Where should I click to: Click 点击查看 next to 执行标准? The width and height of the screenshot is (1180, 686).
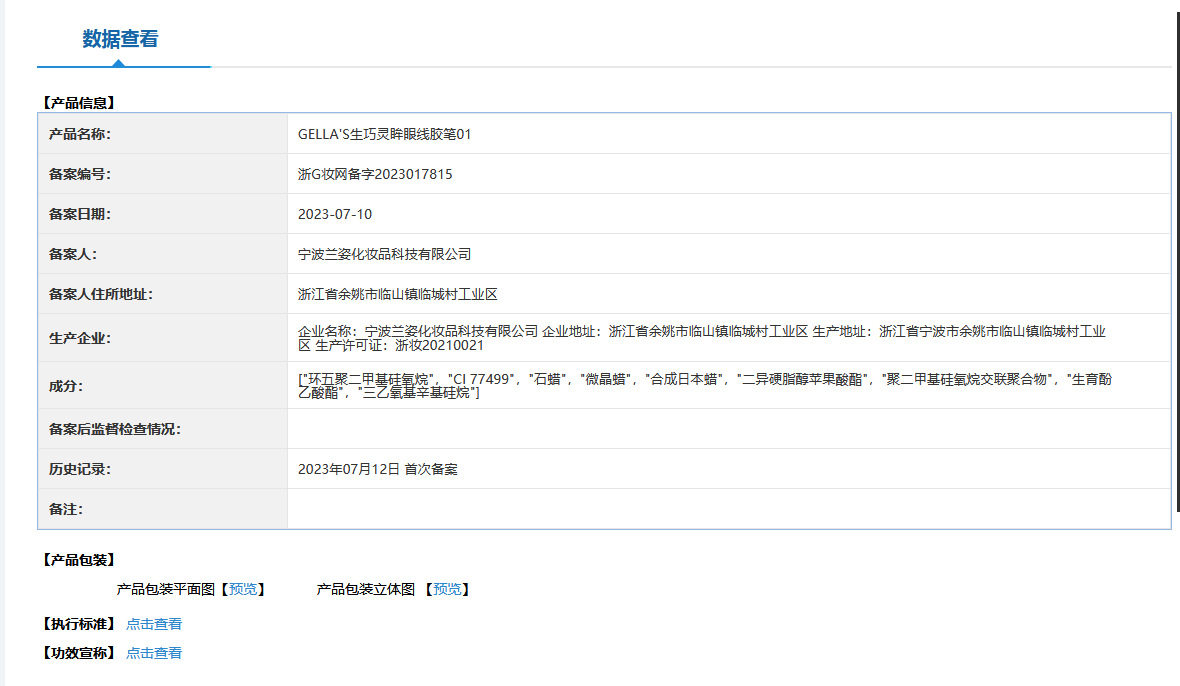[154, 624]
